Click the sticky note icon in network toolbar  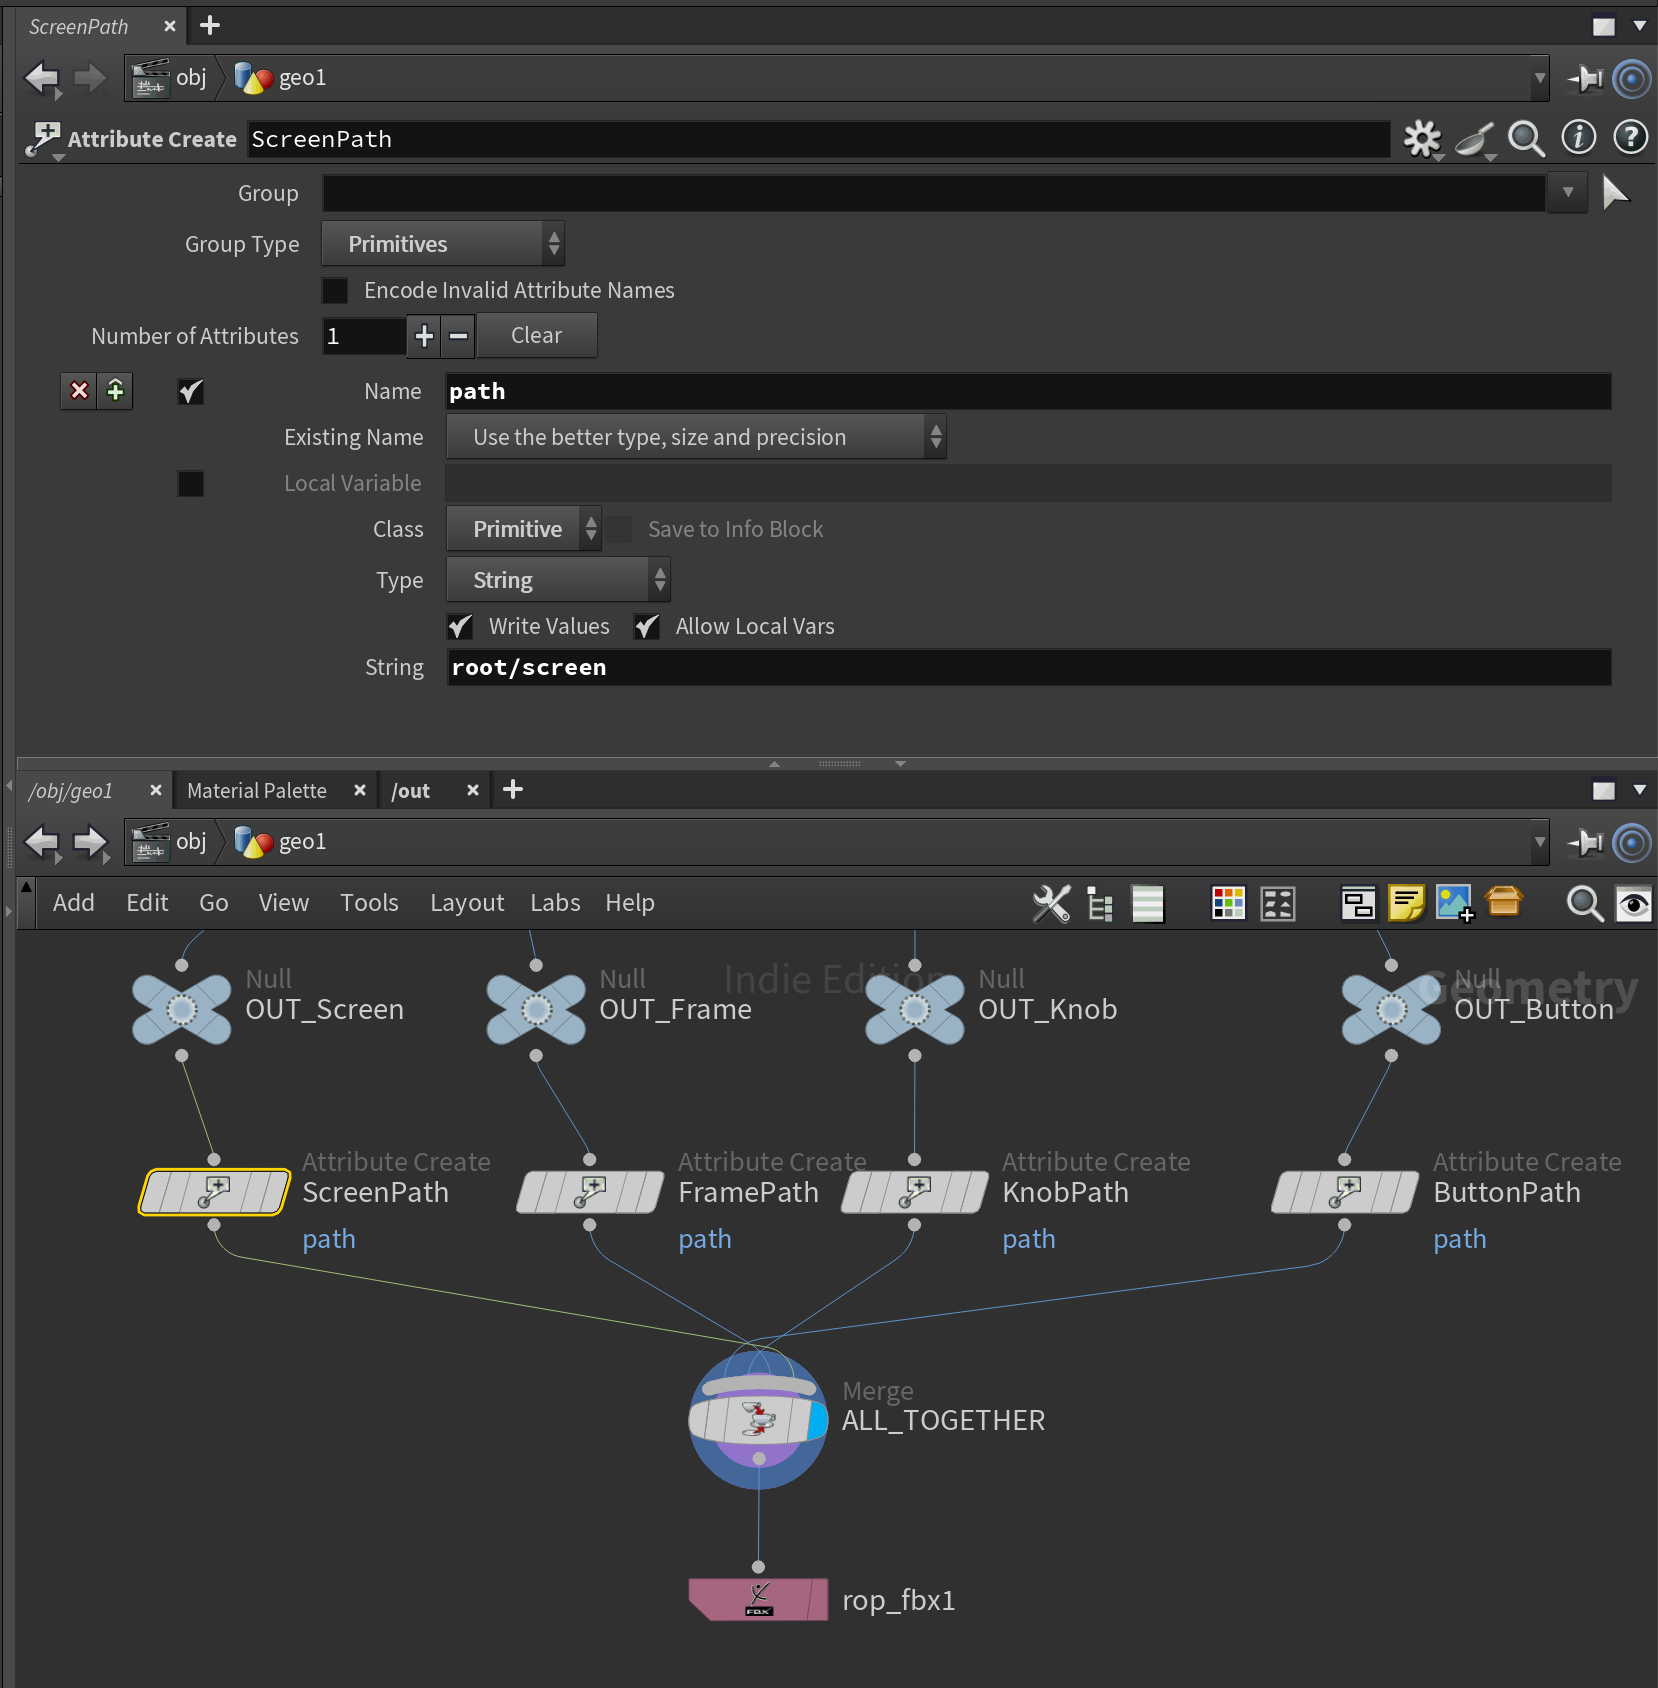click(1405, 903)
